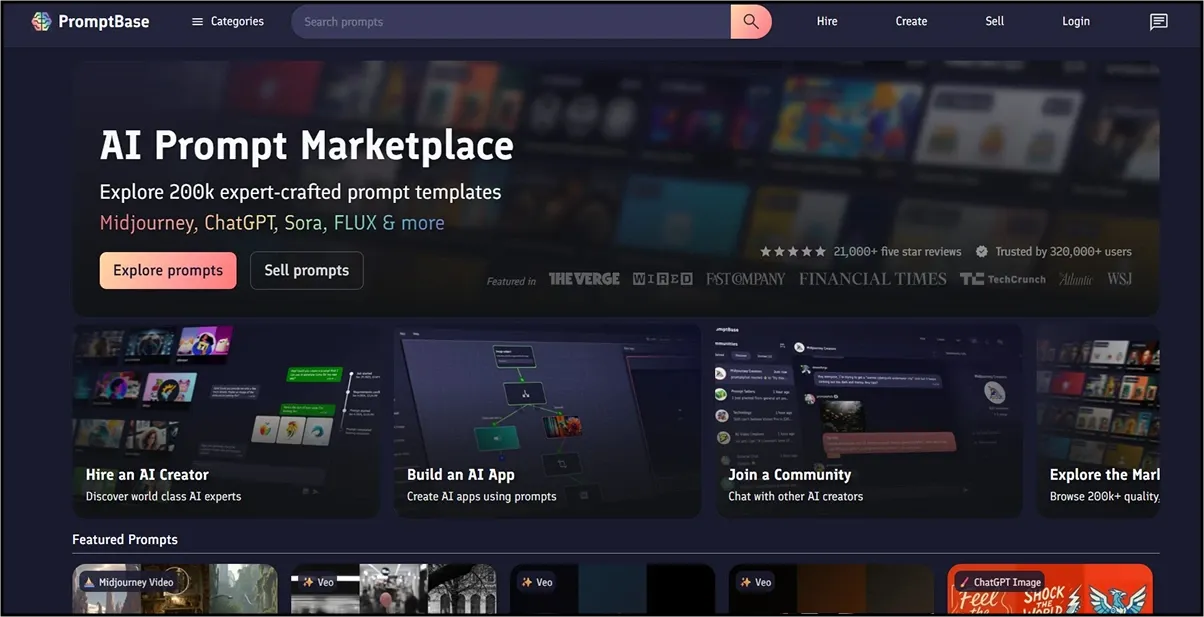This screenshot has height=617, width=1204.
Task: Click the ChatGPT Image featured prompt
Action: 1050,589
